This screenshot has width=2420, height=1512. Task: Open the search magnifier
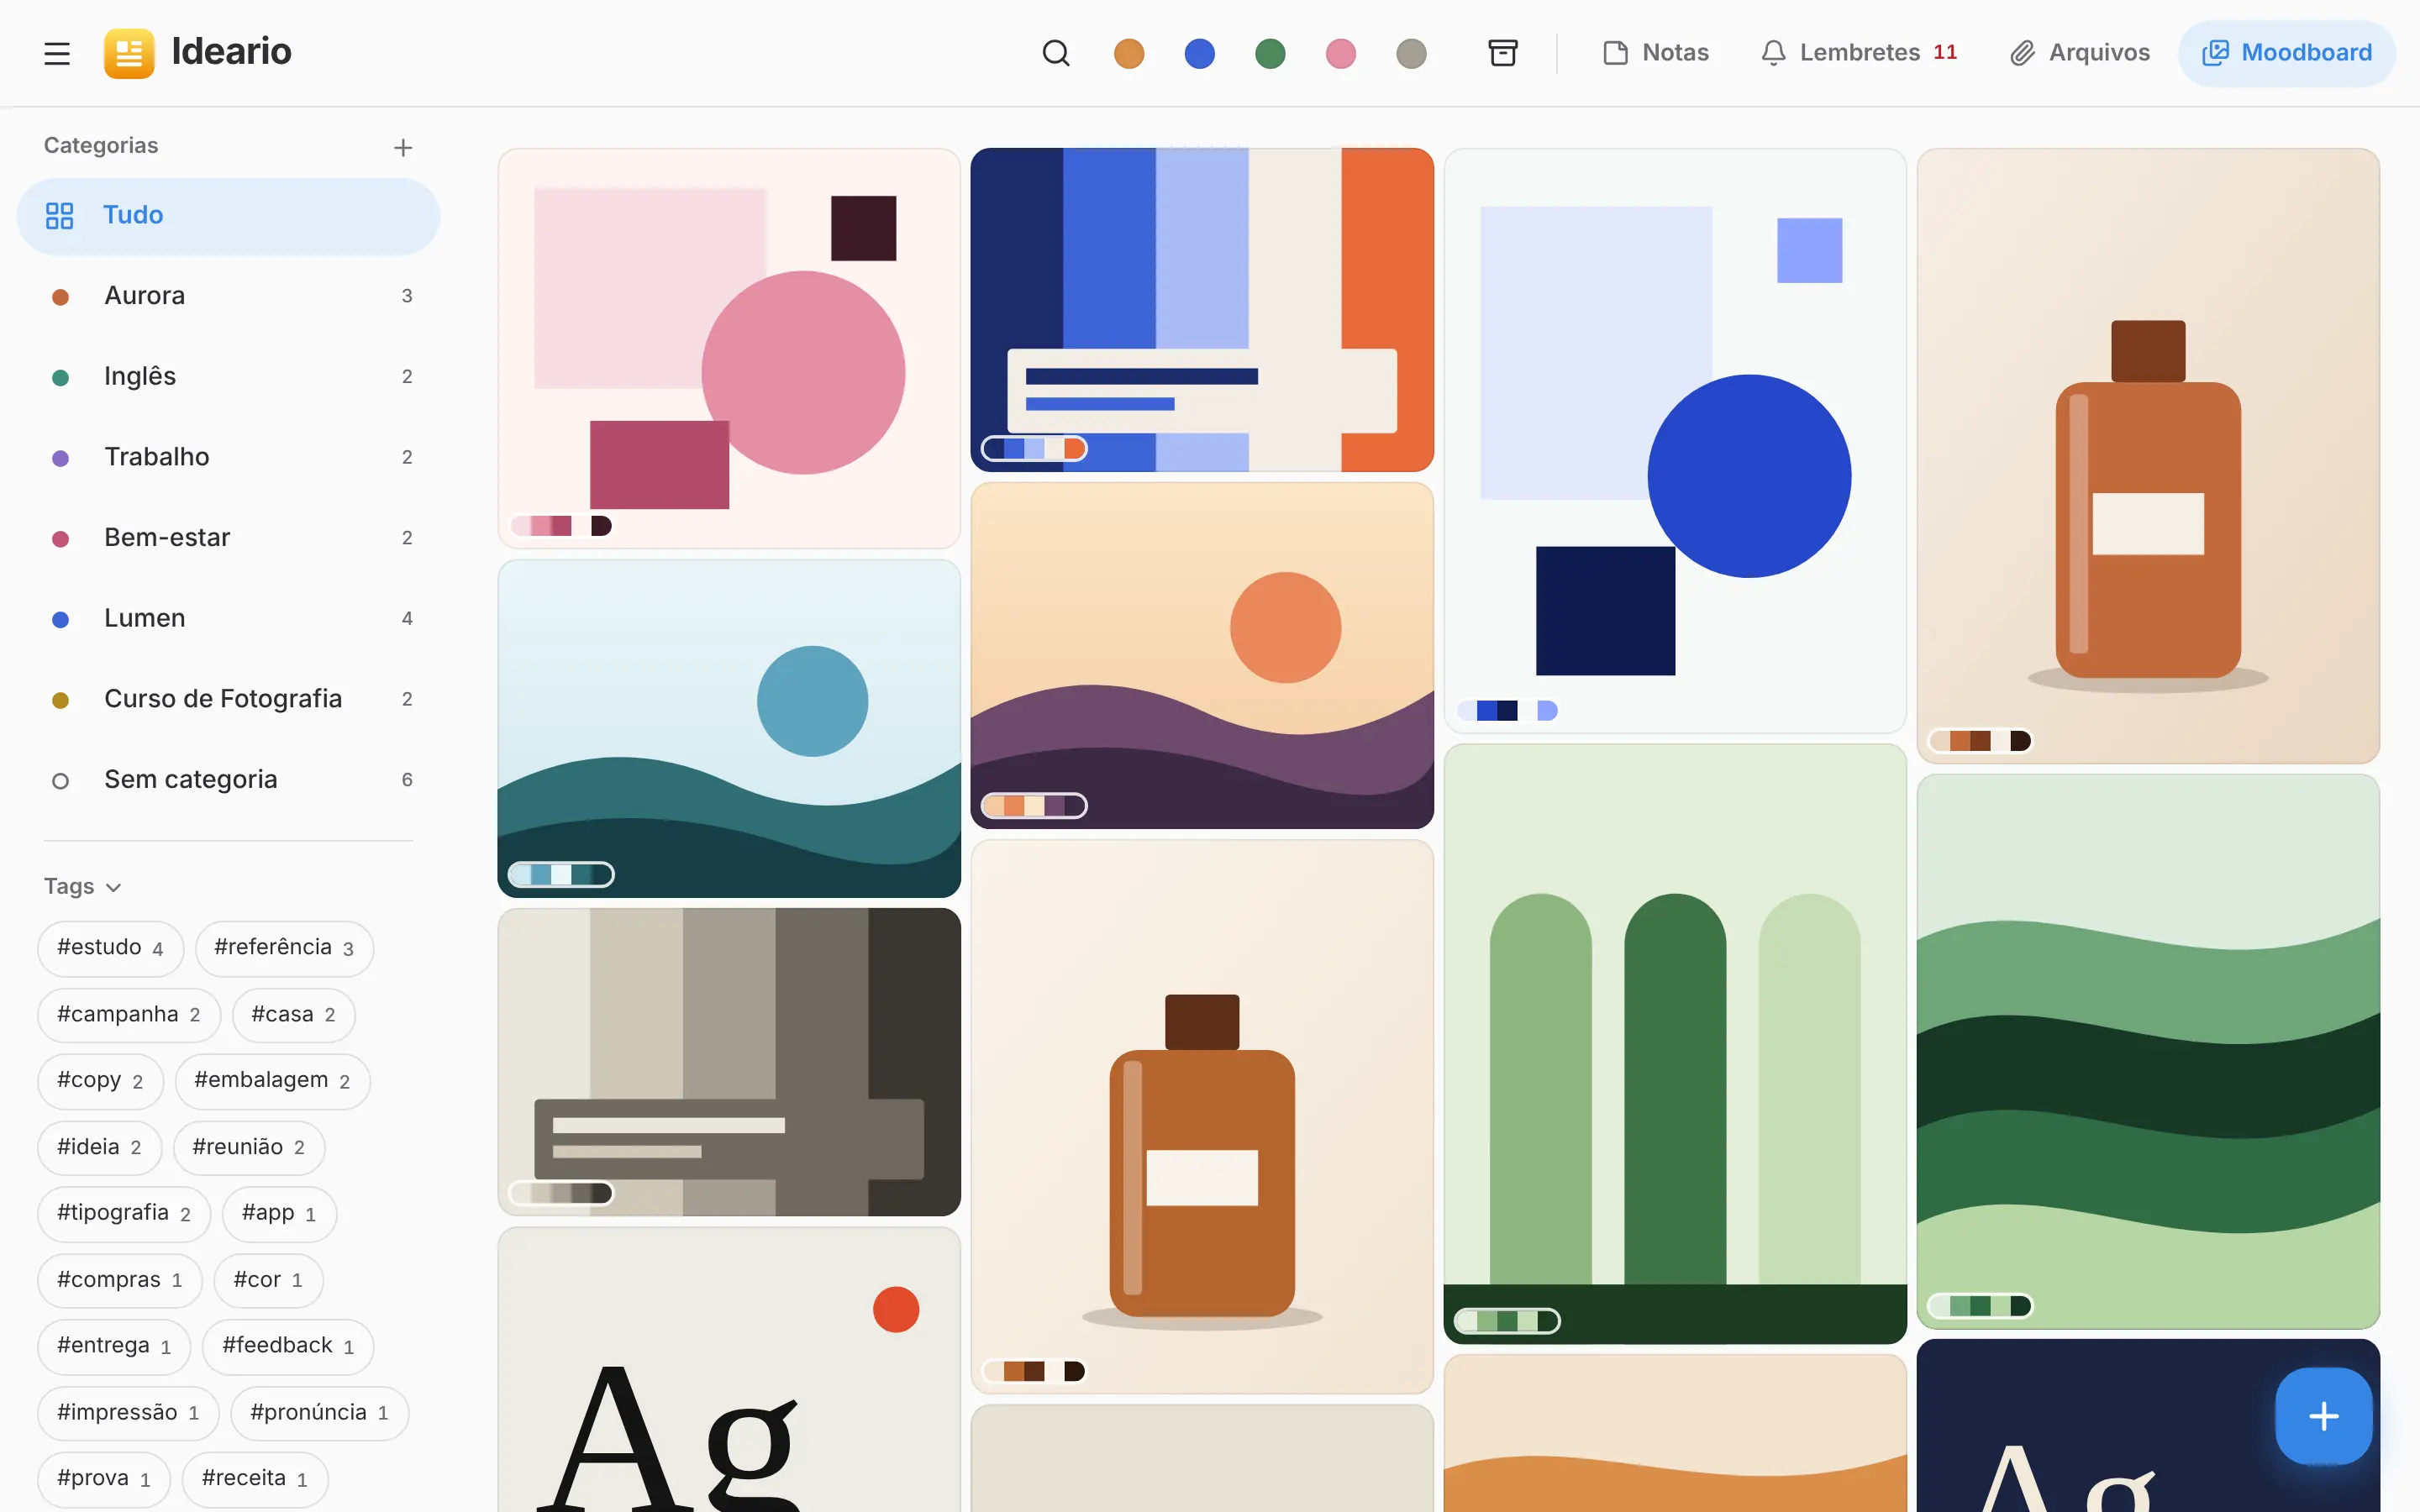click(1056, 53)
